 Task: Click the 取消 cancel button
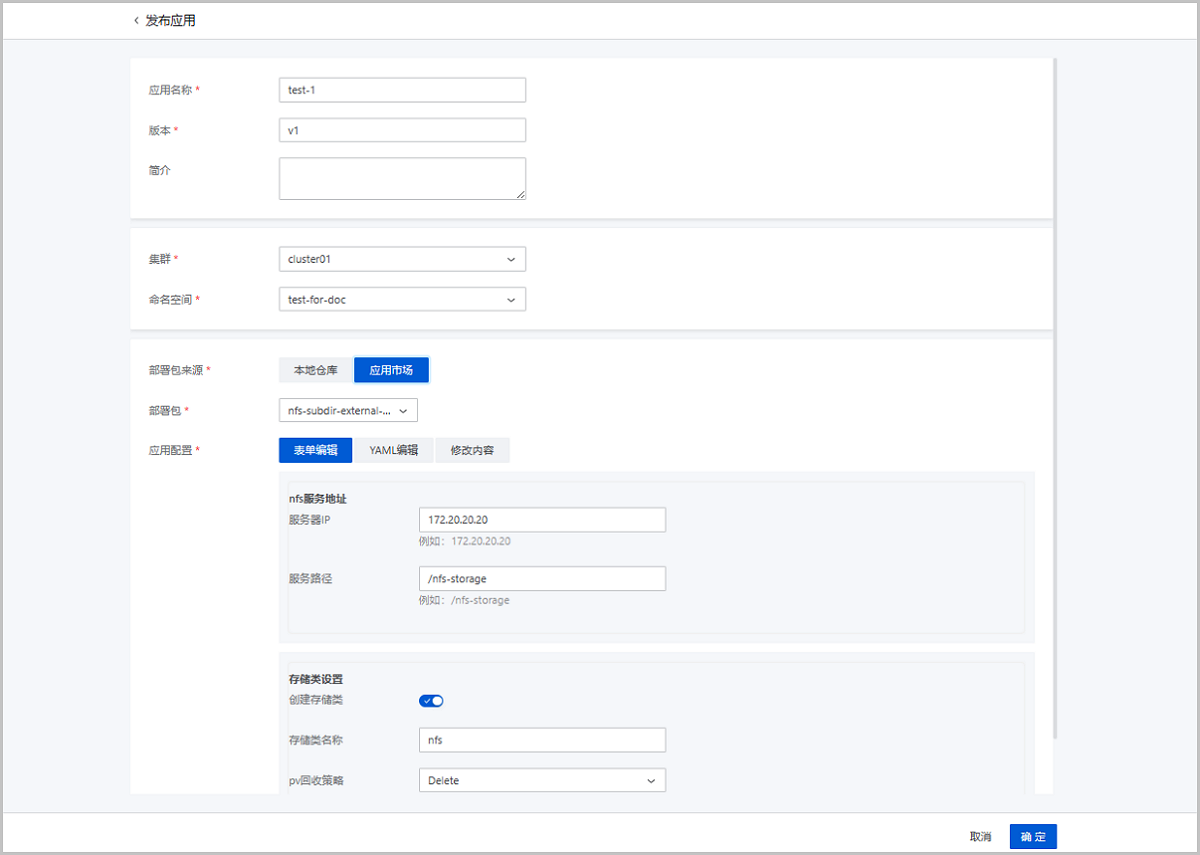click(x=980, y=837)
